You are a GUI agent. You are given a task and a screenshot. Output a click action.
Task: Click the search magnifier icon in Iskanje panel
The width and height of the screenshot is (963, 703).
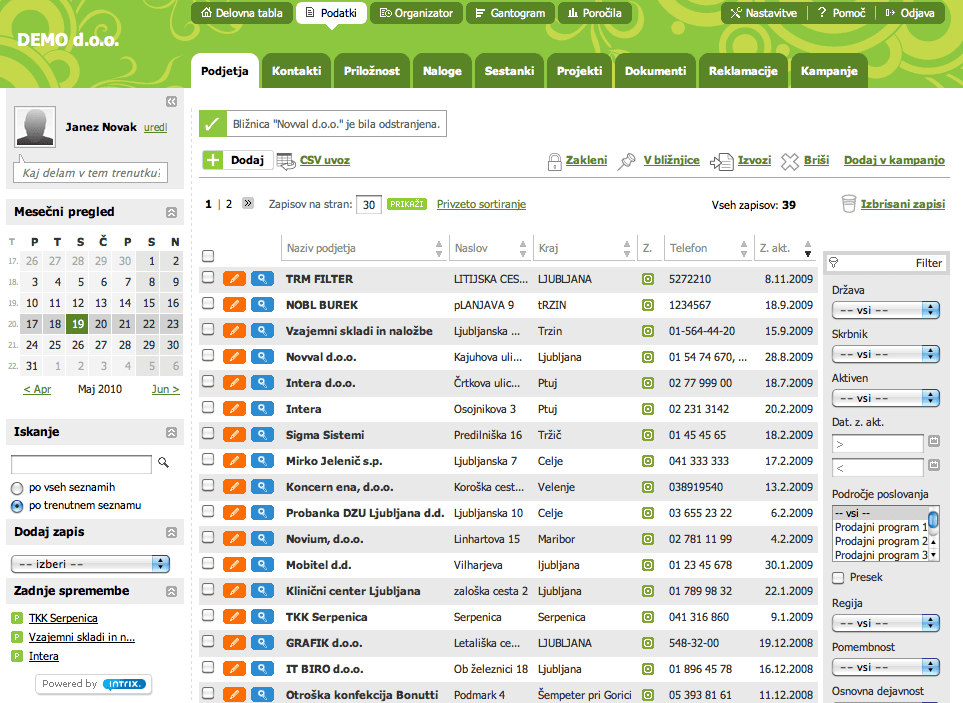coord(164,463)
